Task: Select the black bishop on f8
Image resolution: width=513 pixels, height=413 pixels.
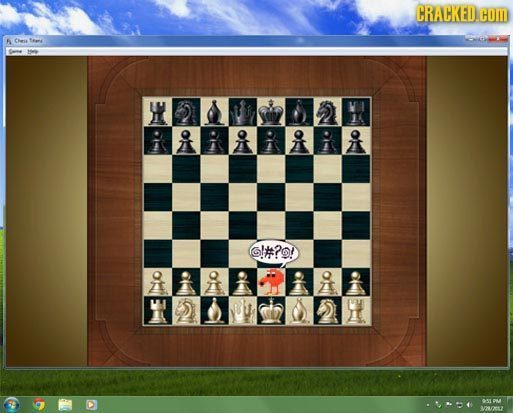Action: [299, 112]
